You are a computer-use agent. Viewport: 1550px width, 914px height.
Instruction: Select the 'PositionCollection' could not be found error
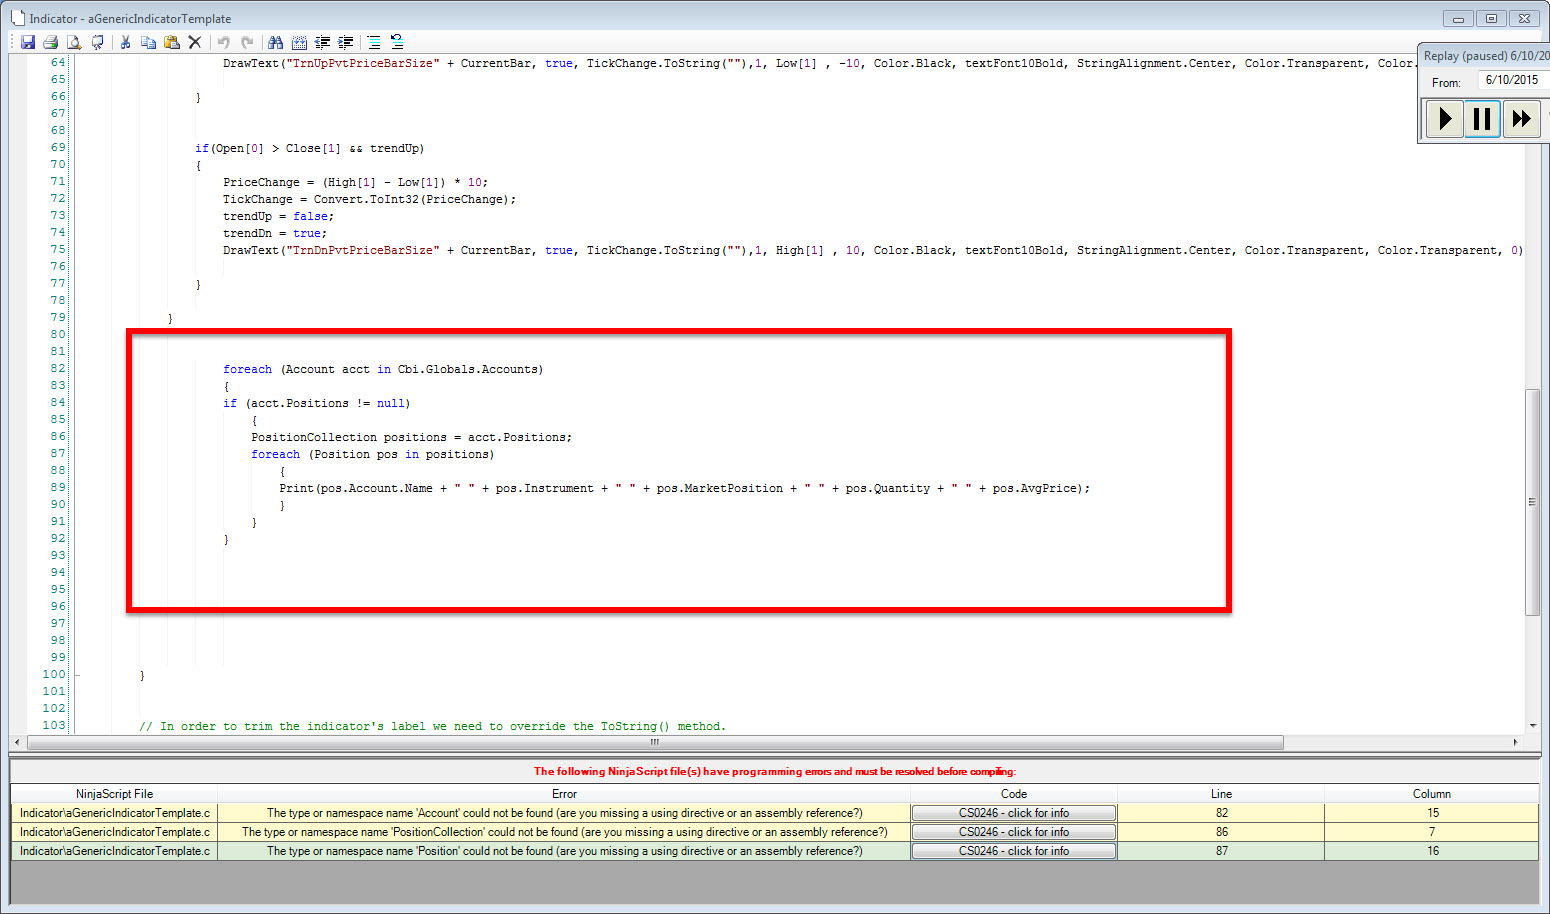(x=564, y=832)
